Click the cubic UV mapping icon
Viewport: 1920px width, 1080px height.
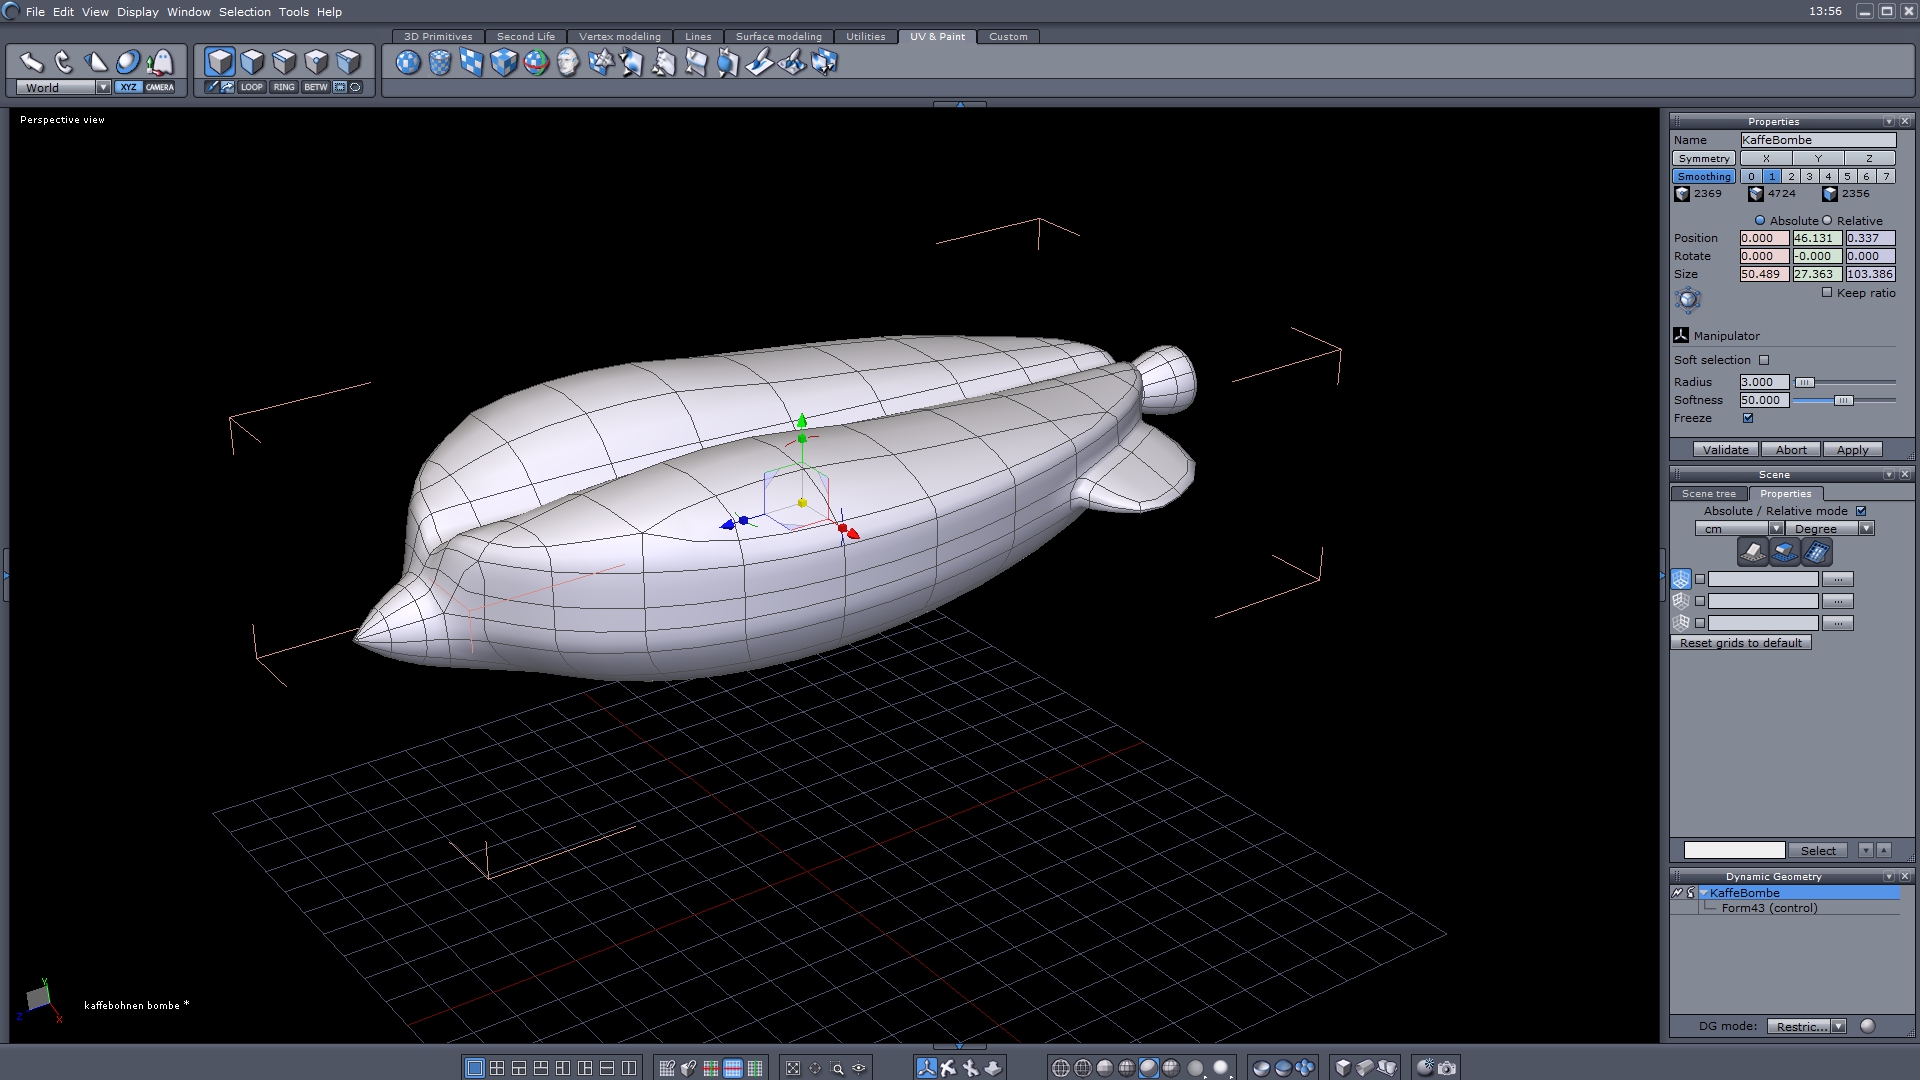point(504,63)
